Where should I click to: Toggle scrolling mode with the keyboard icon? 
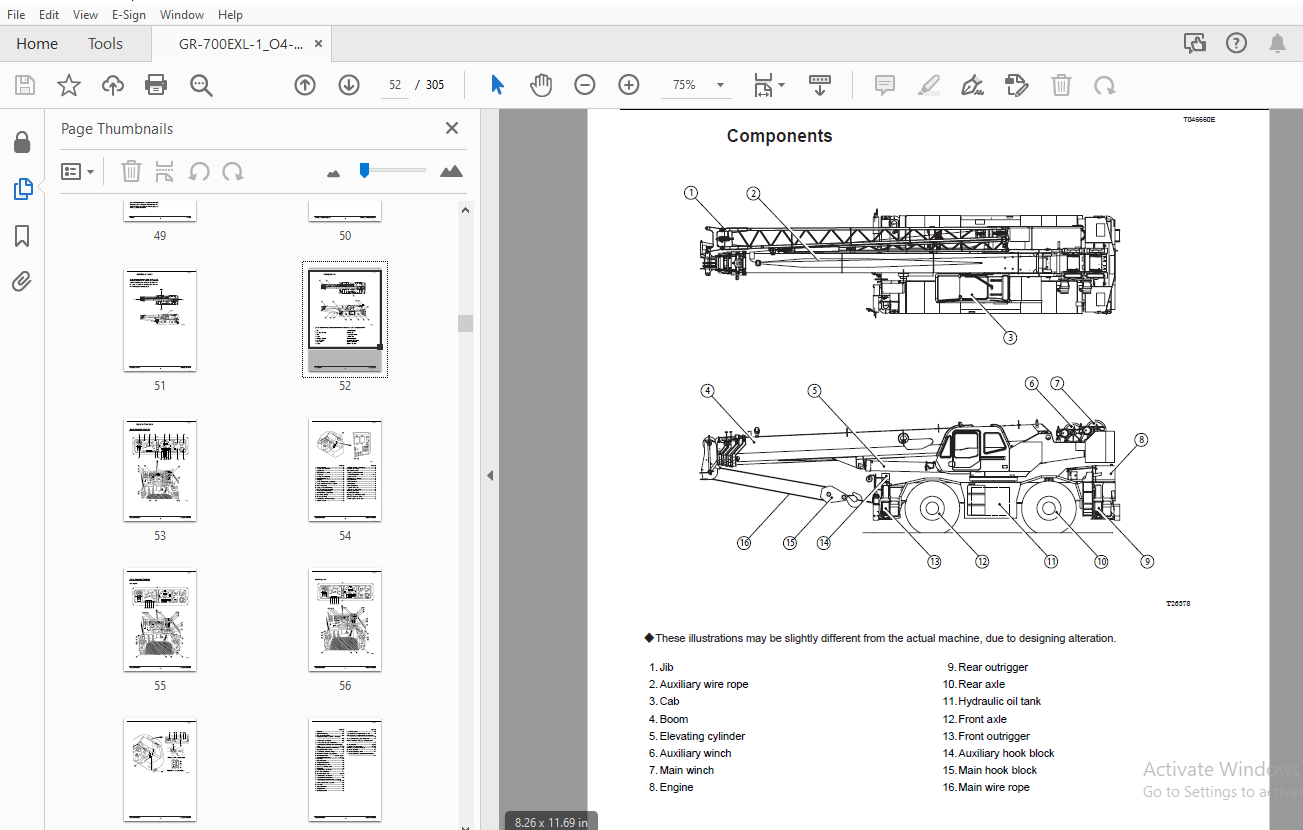pyautogui.click(x=820, y=85)
